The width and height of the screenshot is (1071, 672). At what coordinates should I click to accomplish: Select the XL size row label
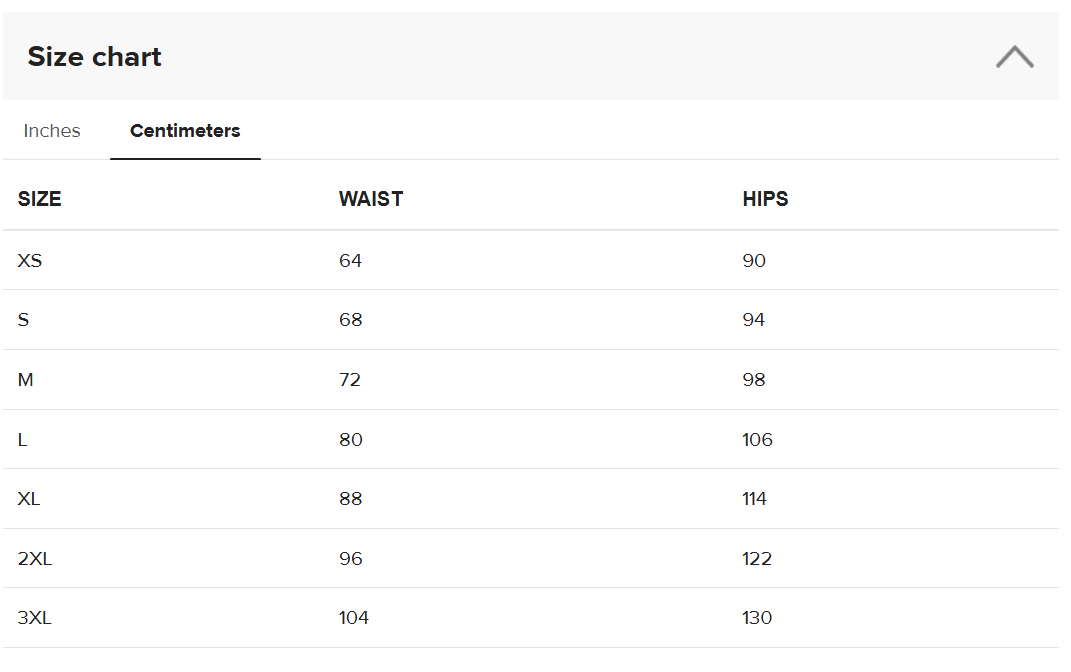click(29, 499)
